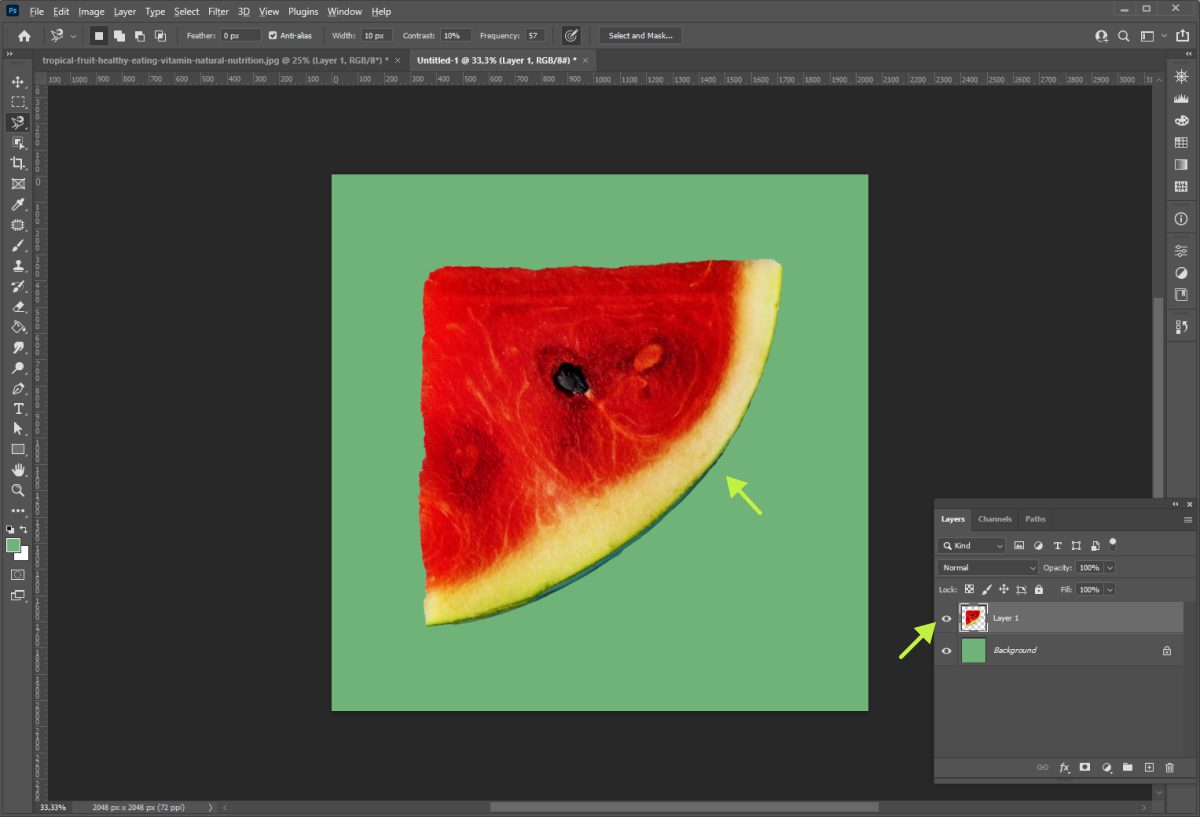The width and height of the screenshot is (1200, 817).
Task: Select the Frame tool
Action: (x=18, y=184)
